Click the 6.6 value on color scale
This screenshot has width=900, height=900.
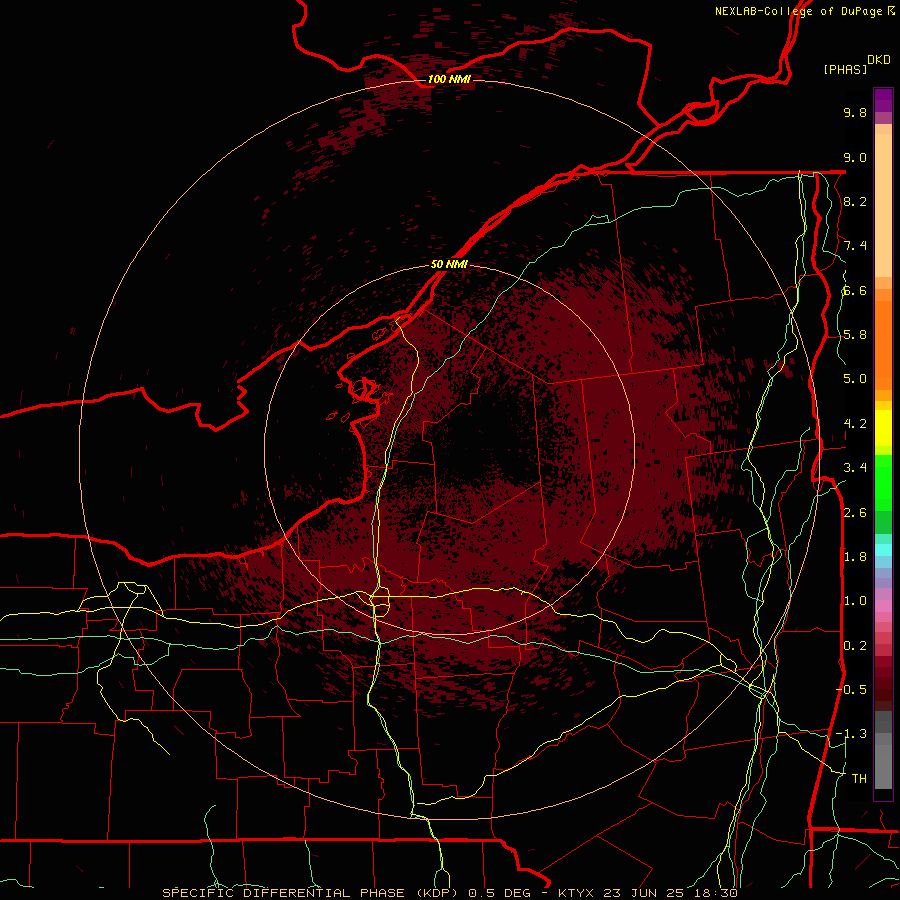click(x=855, y=290)
